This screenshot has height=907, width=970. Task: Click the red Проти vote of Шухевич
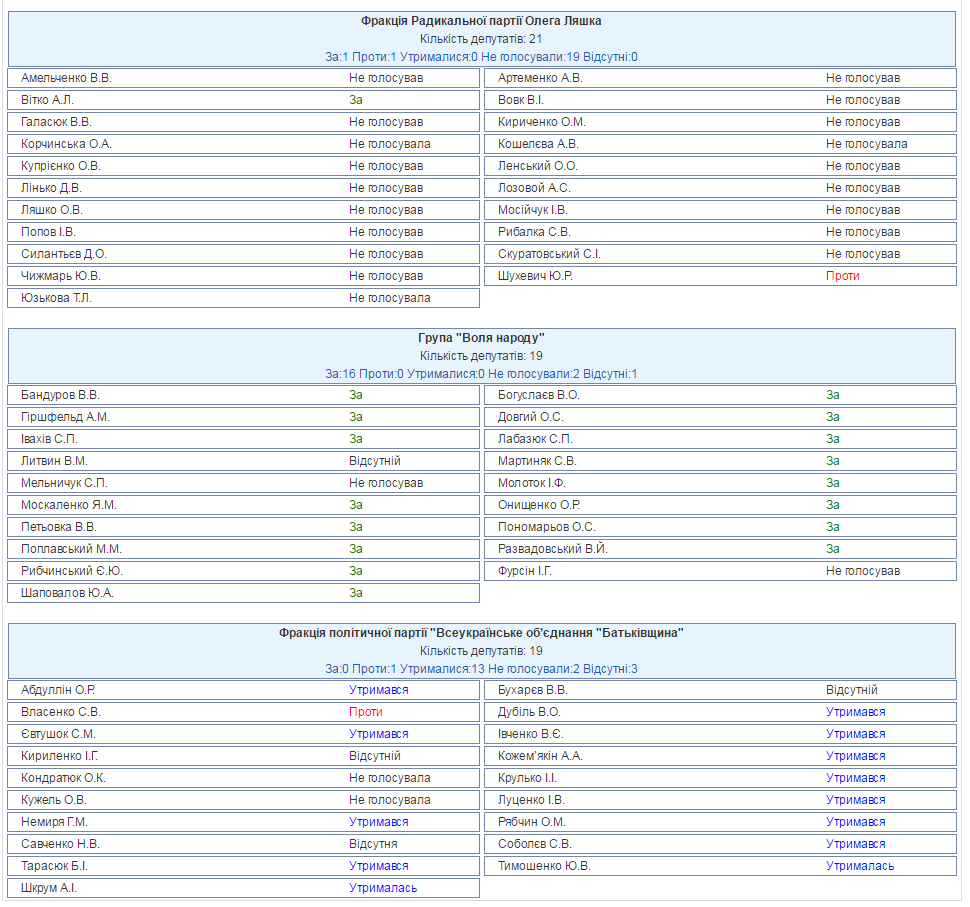843,276
